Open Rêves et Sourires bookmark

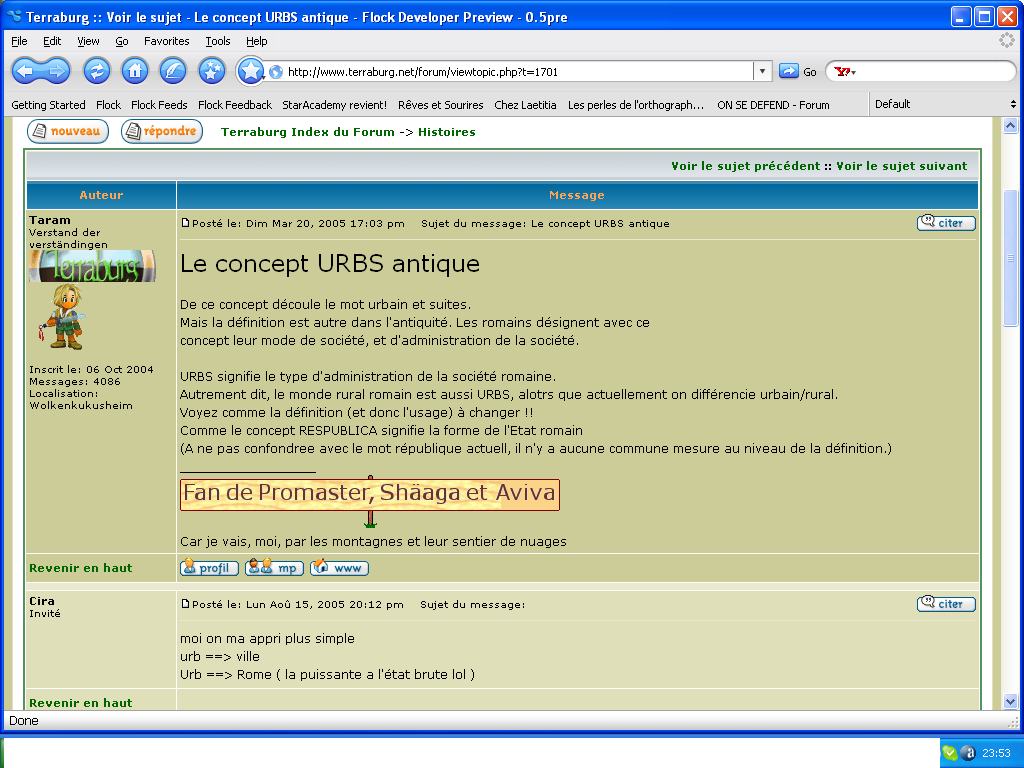441,105
